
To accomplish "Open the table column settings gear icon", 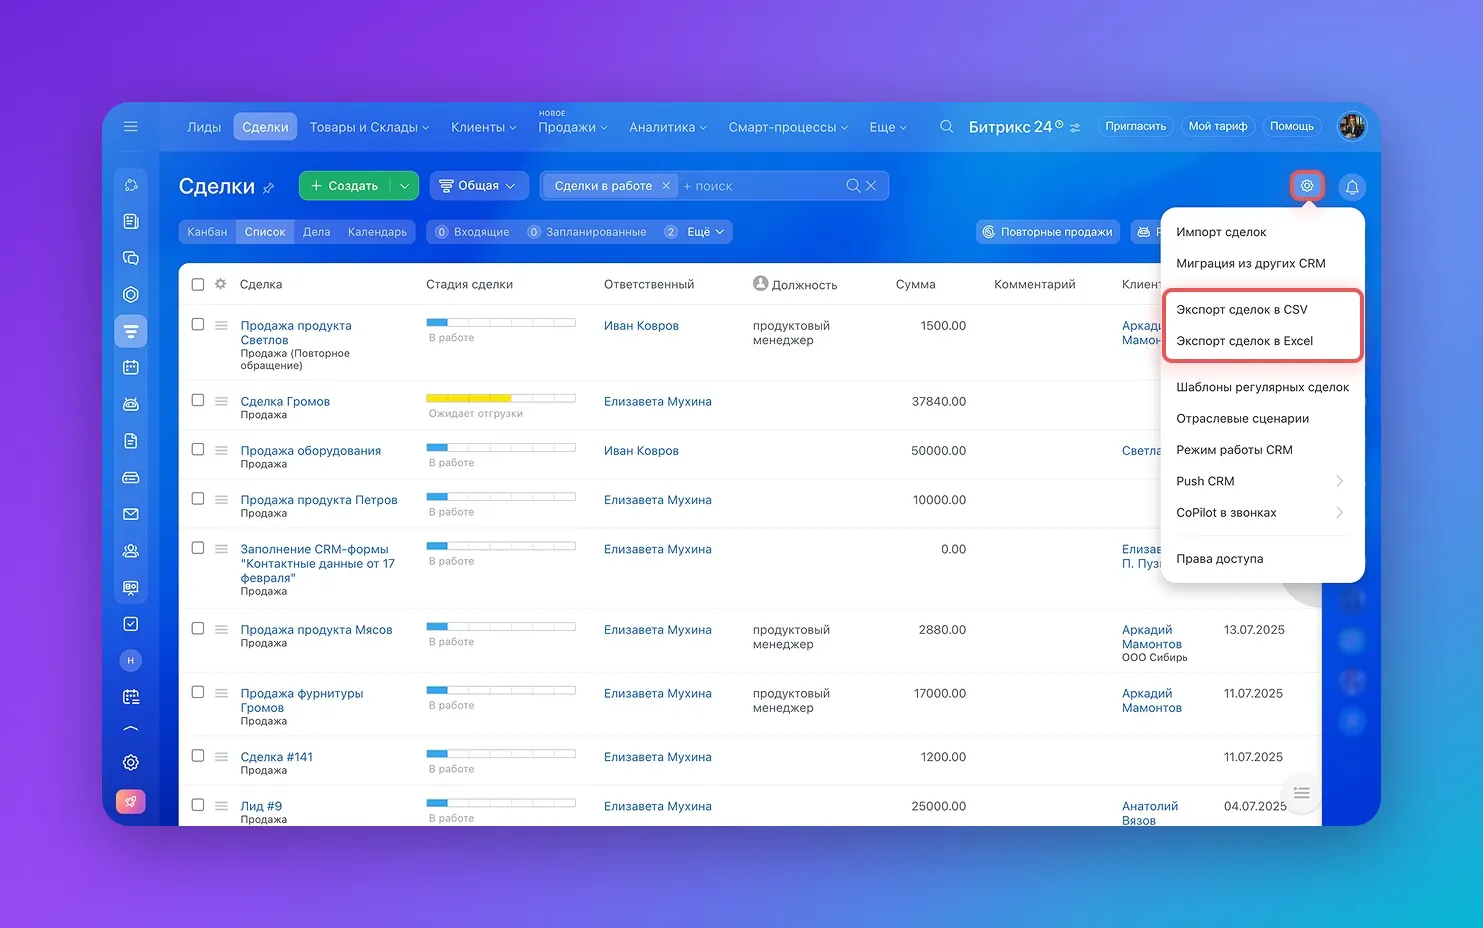I will coord(221,284).
